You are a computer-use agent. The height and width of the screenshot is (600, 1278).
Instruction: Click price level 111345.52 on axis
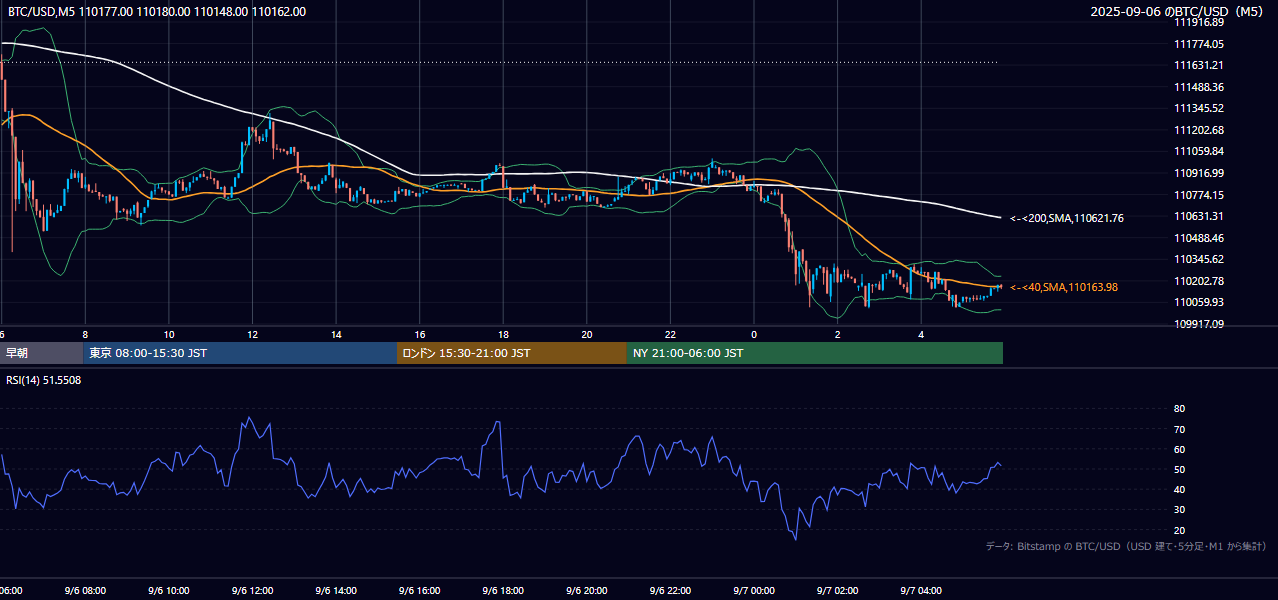1199,108
